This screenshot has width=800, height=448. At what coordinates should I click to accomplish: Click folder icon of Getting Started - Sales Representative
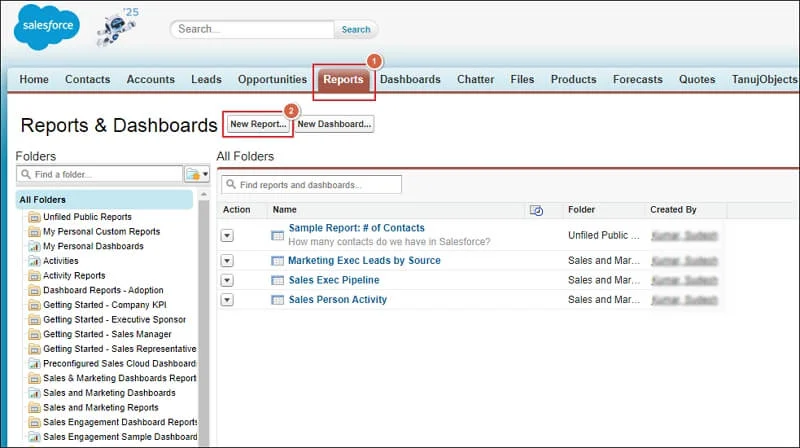tap(34, 350)
